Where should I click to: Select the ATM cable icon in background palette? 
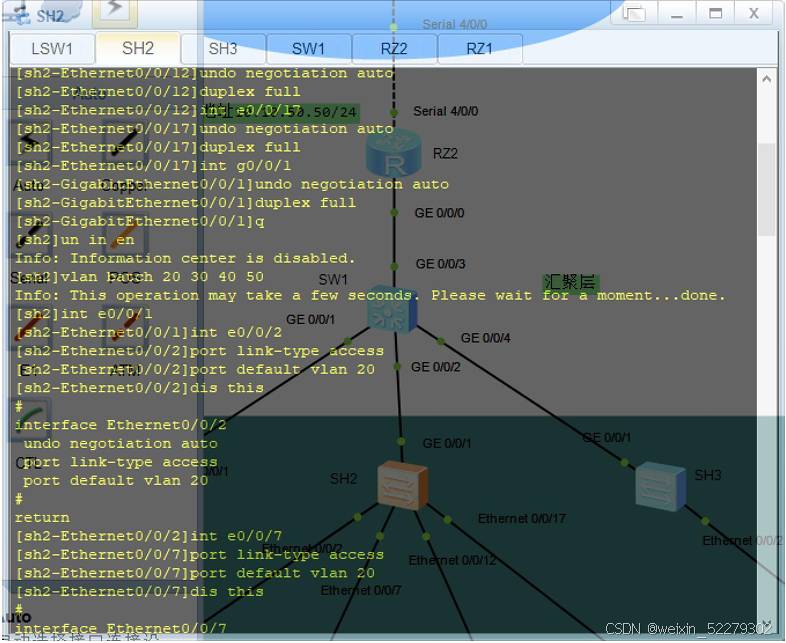123,326
